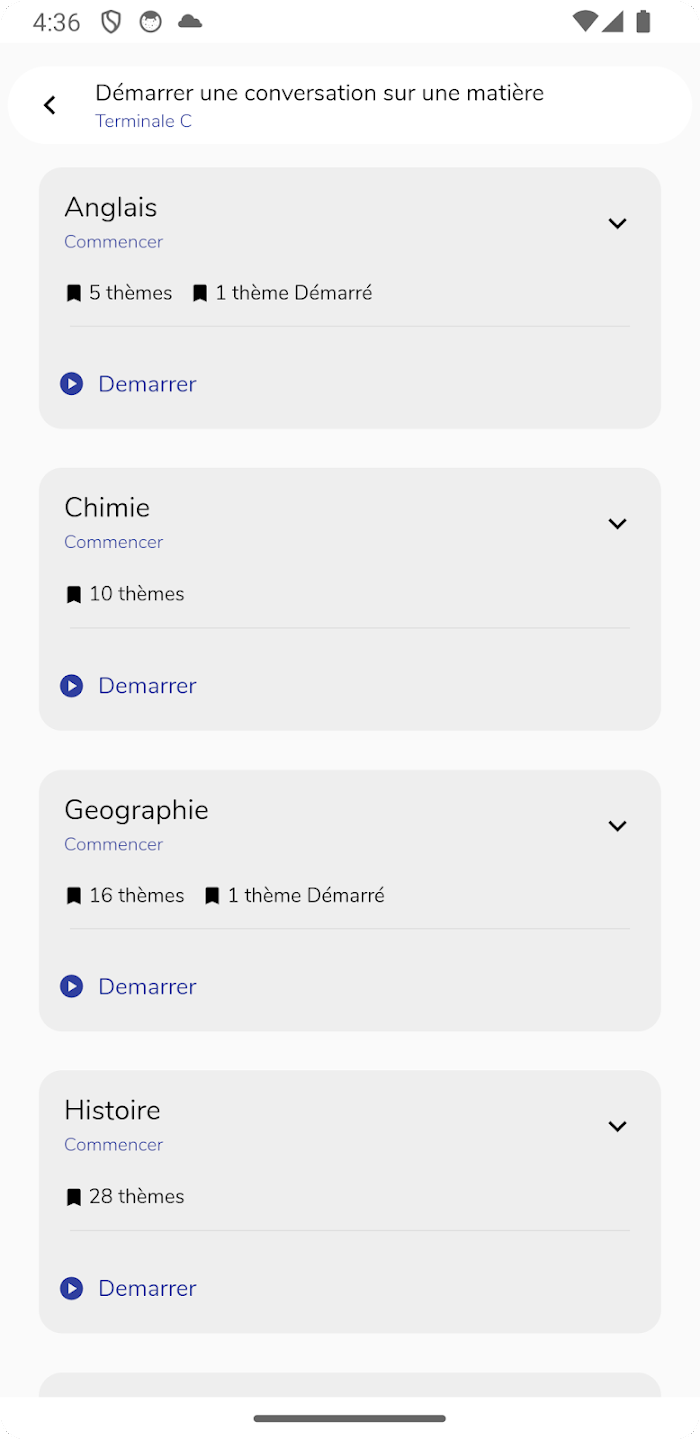The width and height of the screenshot is (700, 1440).
Task: Open the Terminale C class link
Action: [x=143, y=121]
